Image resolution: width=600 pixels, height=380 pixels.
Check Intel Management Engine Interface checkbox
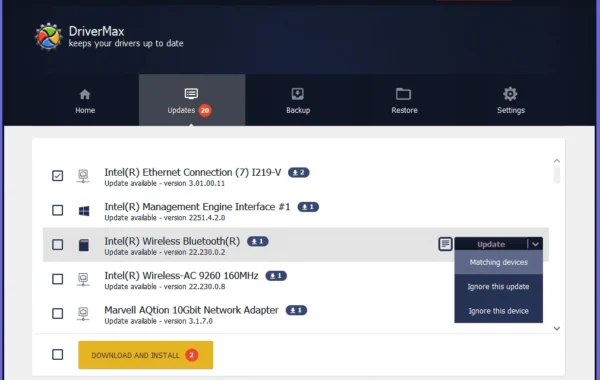click(57, 210)
